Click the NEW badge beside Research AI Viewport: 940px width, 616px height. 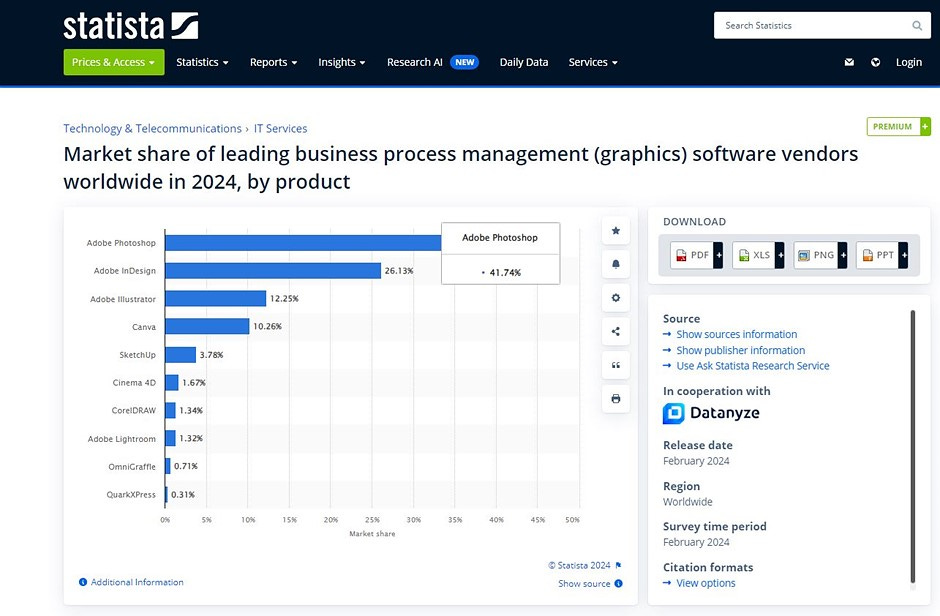click(465, 62)
